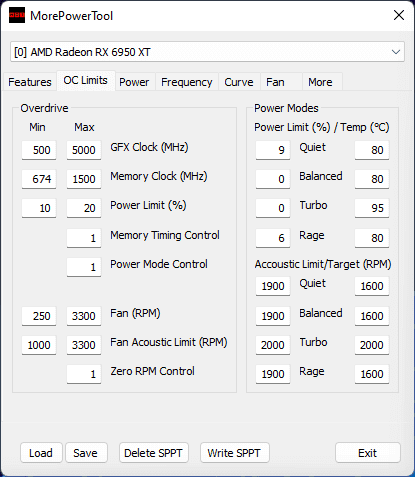The width and height of the screenshot is (415, 477).
Task: Click the Delete SPPT button
Action: (154, 453)
